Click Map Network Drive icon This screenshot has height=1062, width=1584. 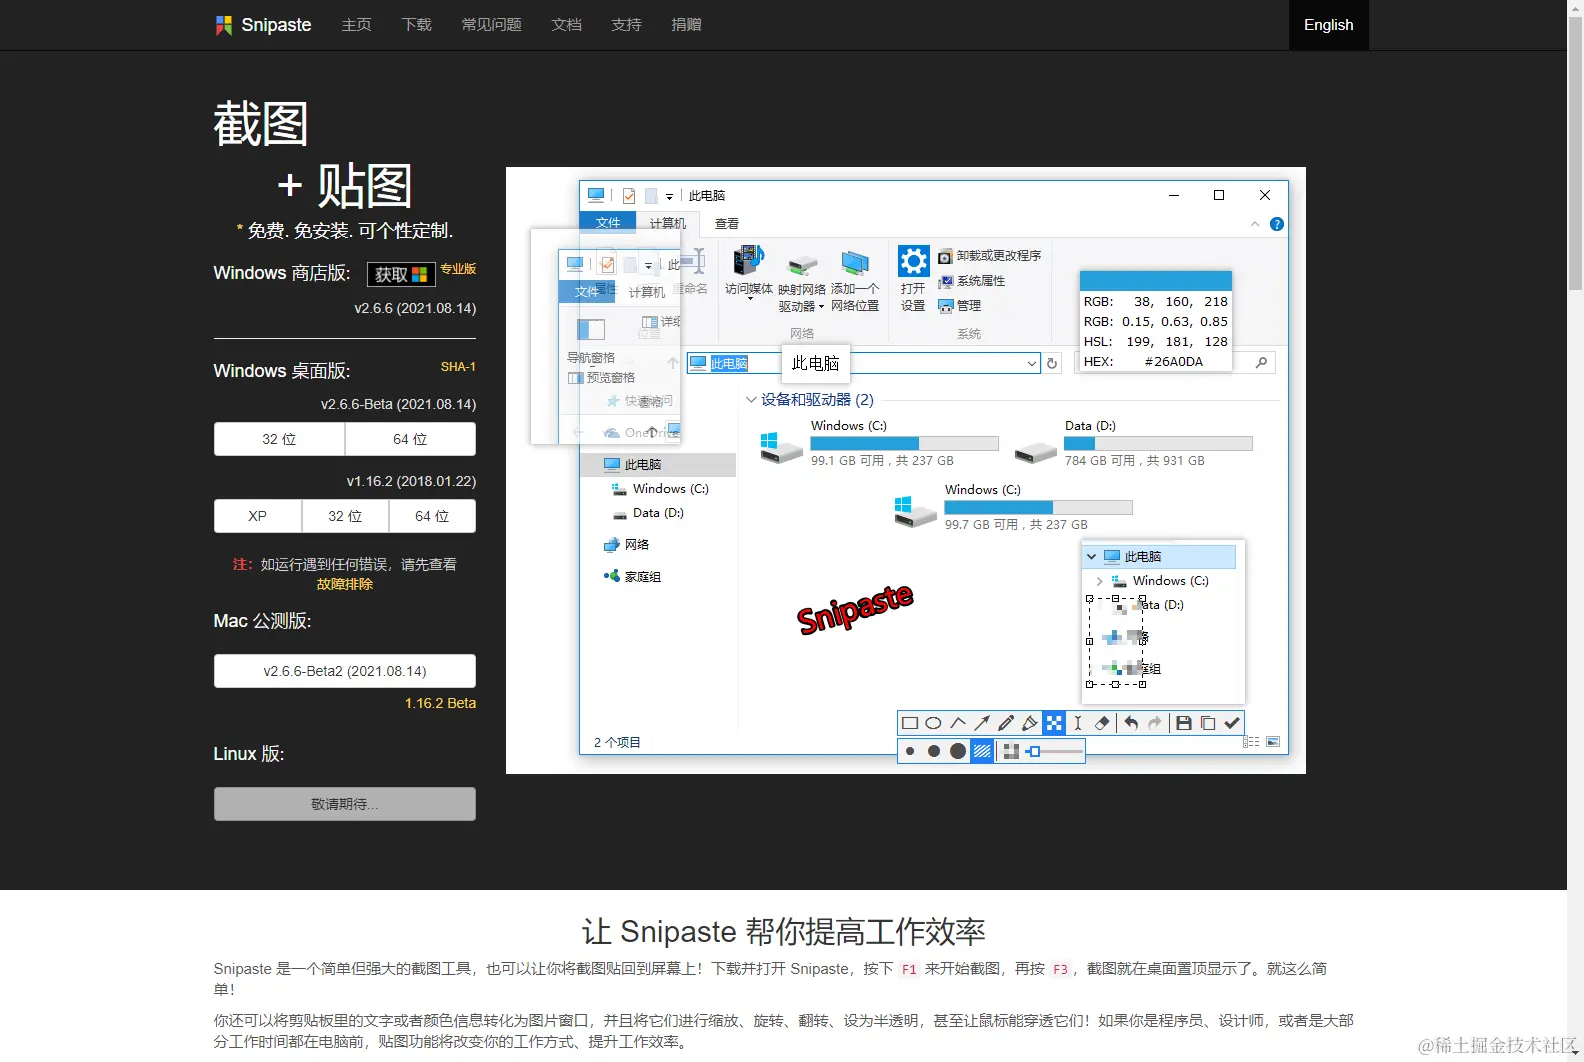click(x=802, y=266)
